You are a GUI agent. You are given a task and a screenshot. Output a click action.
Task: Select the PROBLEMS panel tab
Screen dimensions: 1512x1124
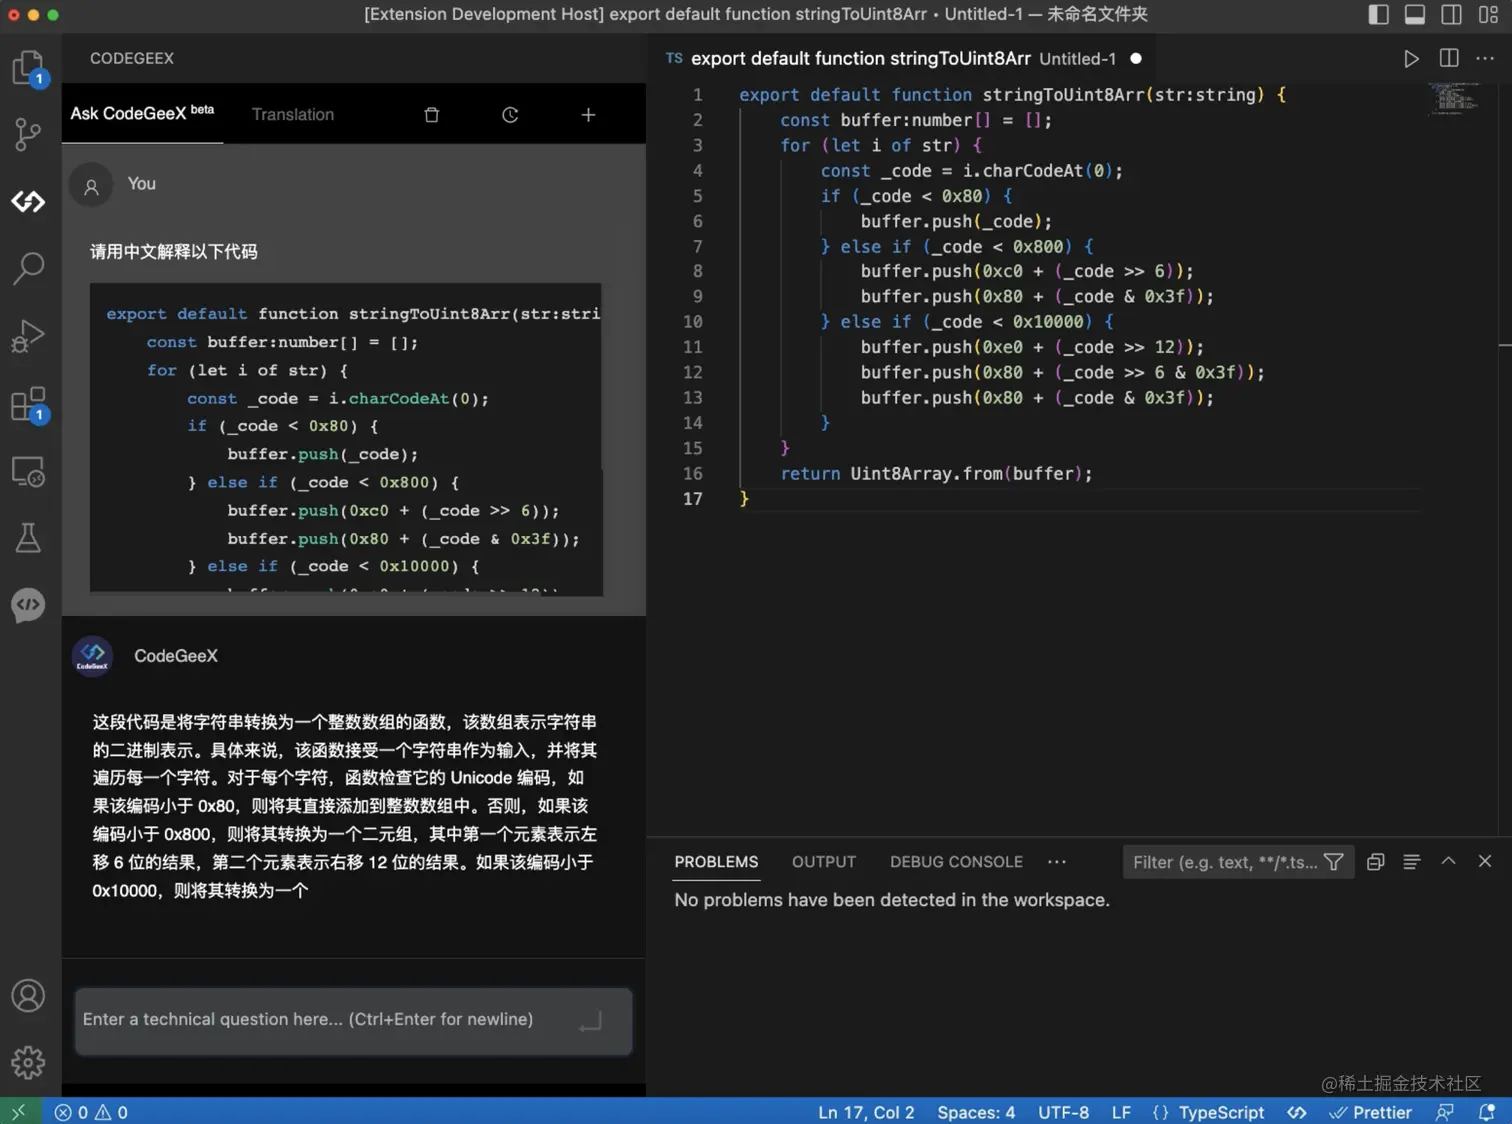pos(716,862)
